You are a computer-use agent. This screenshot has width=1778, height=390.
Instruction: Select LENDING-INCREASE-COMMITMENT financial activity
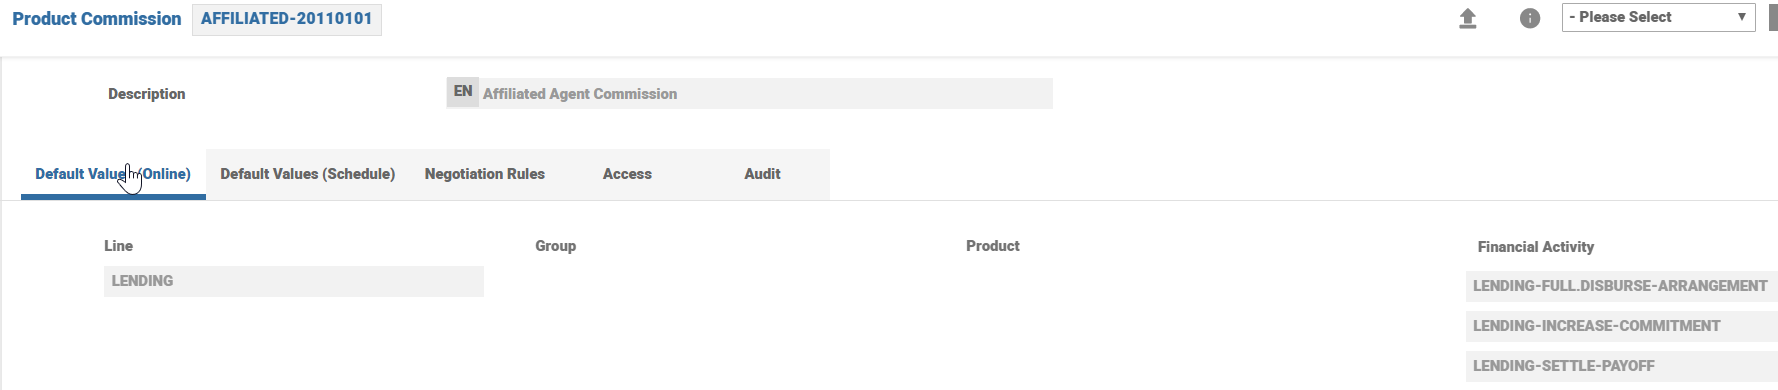coord(1621,326)
